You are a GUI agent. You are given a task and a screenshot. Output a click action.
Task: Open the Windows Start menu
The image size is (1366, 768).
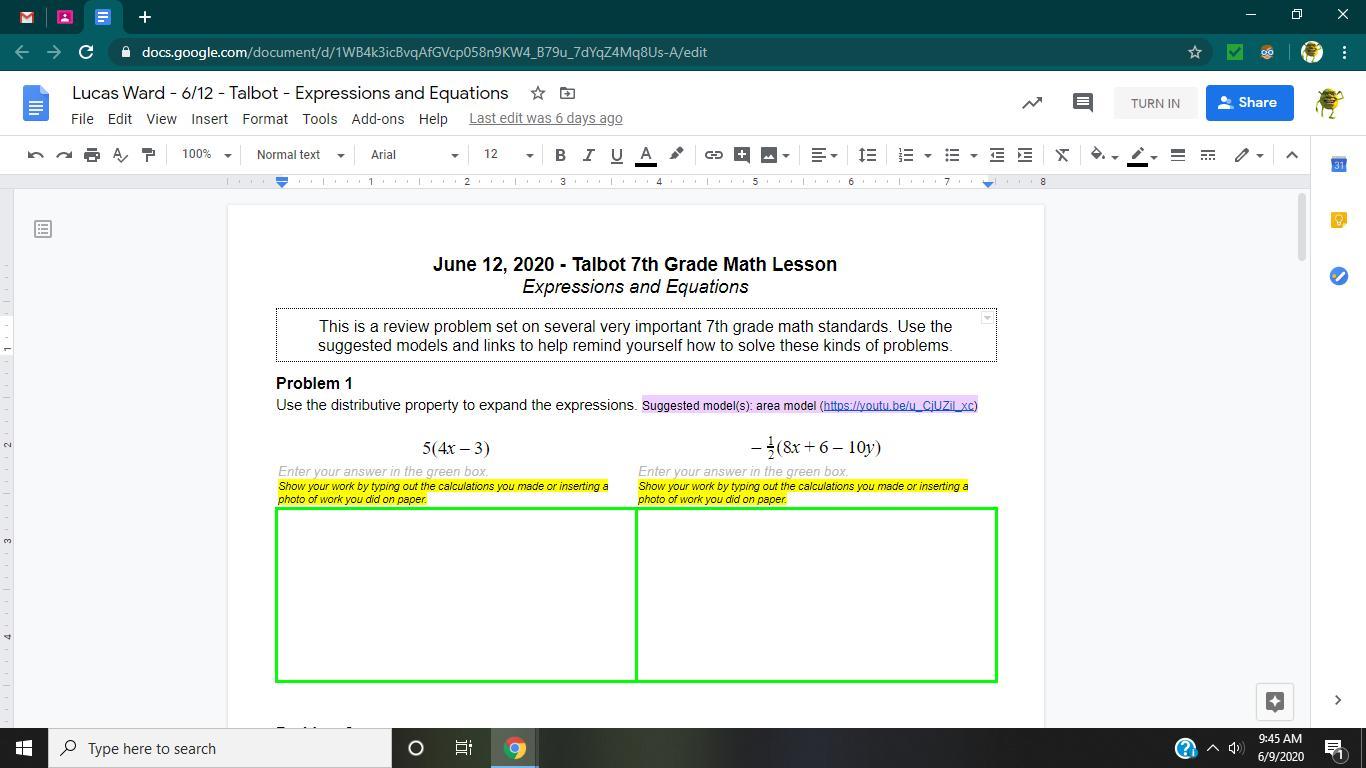tap(24, 748)
